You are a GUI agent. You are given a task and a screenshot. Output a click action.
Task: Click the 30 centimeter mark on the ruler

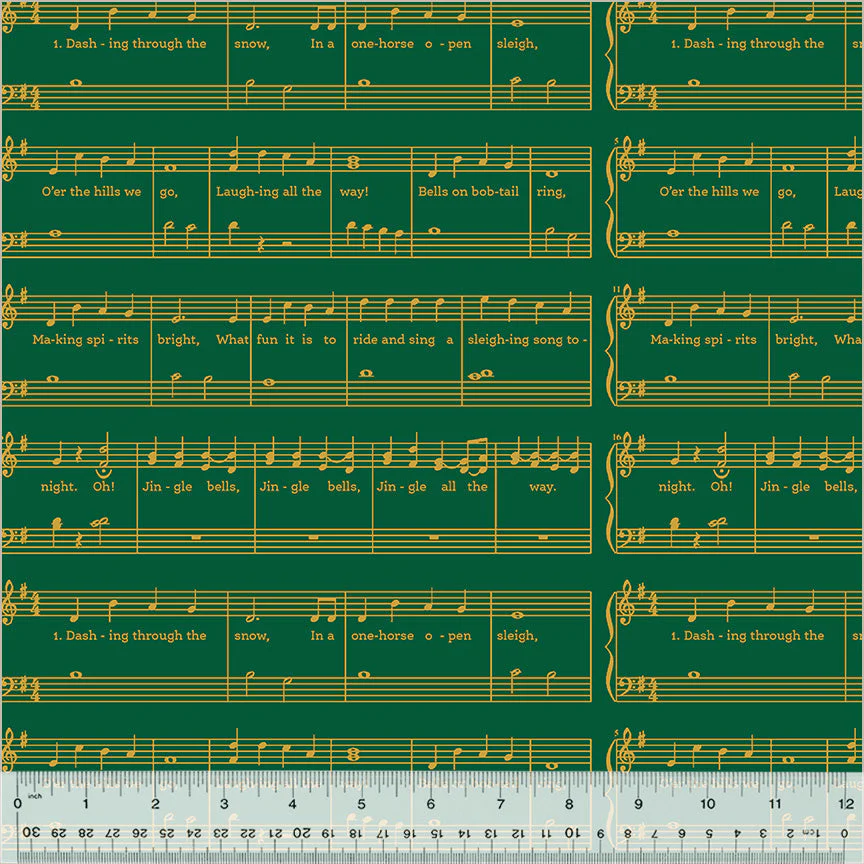tap(31, 832)
